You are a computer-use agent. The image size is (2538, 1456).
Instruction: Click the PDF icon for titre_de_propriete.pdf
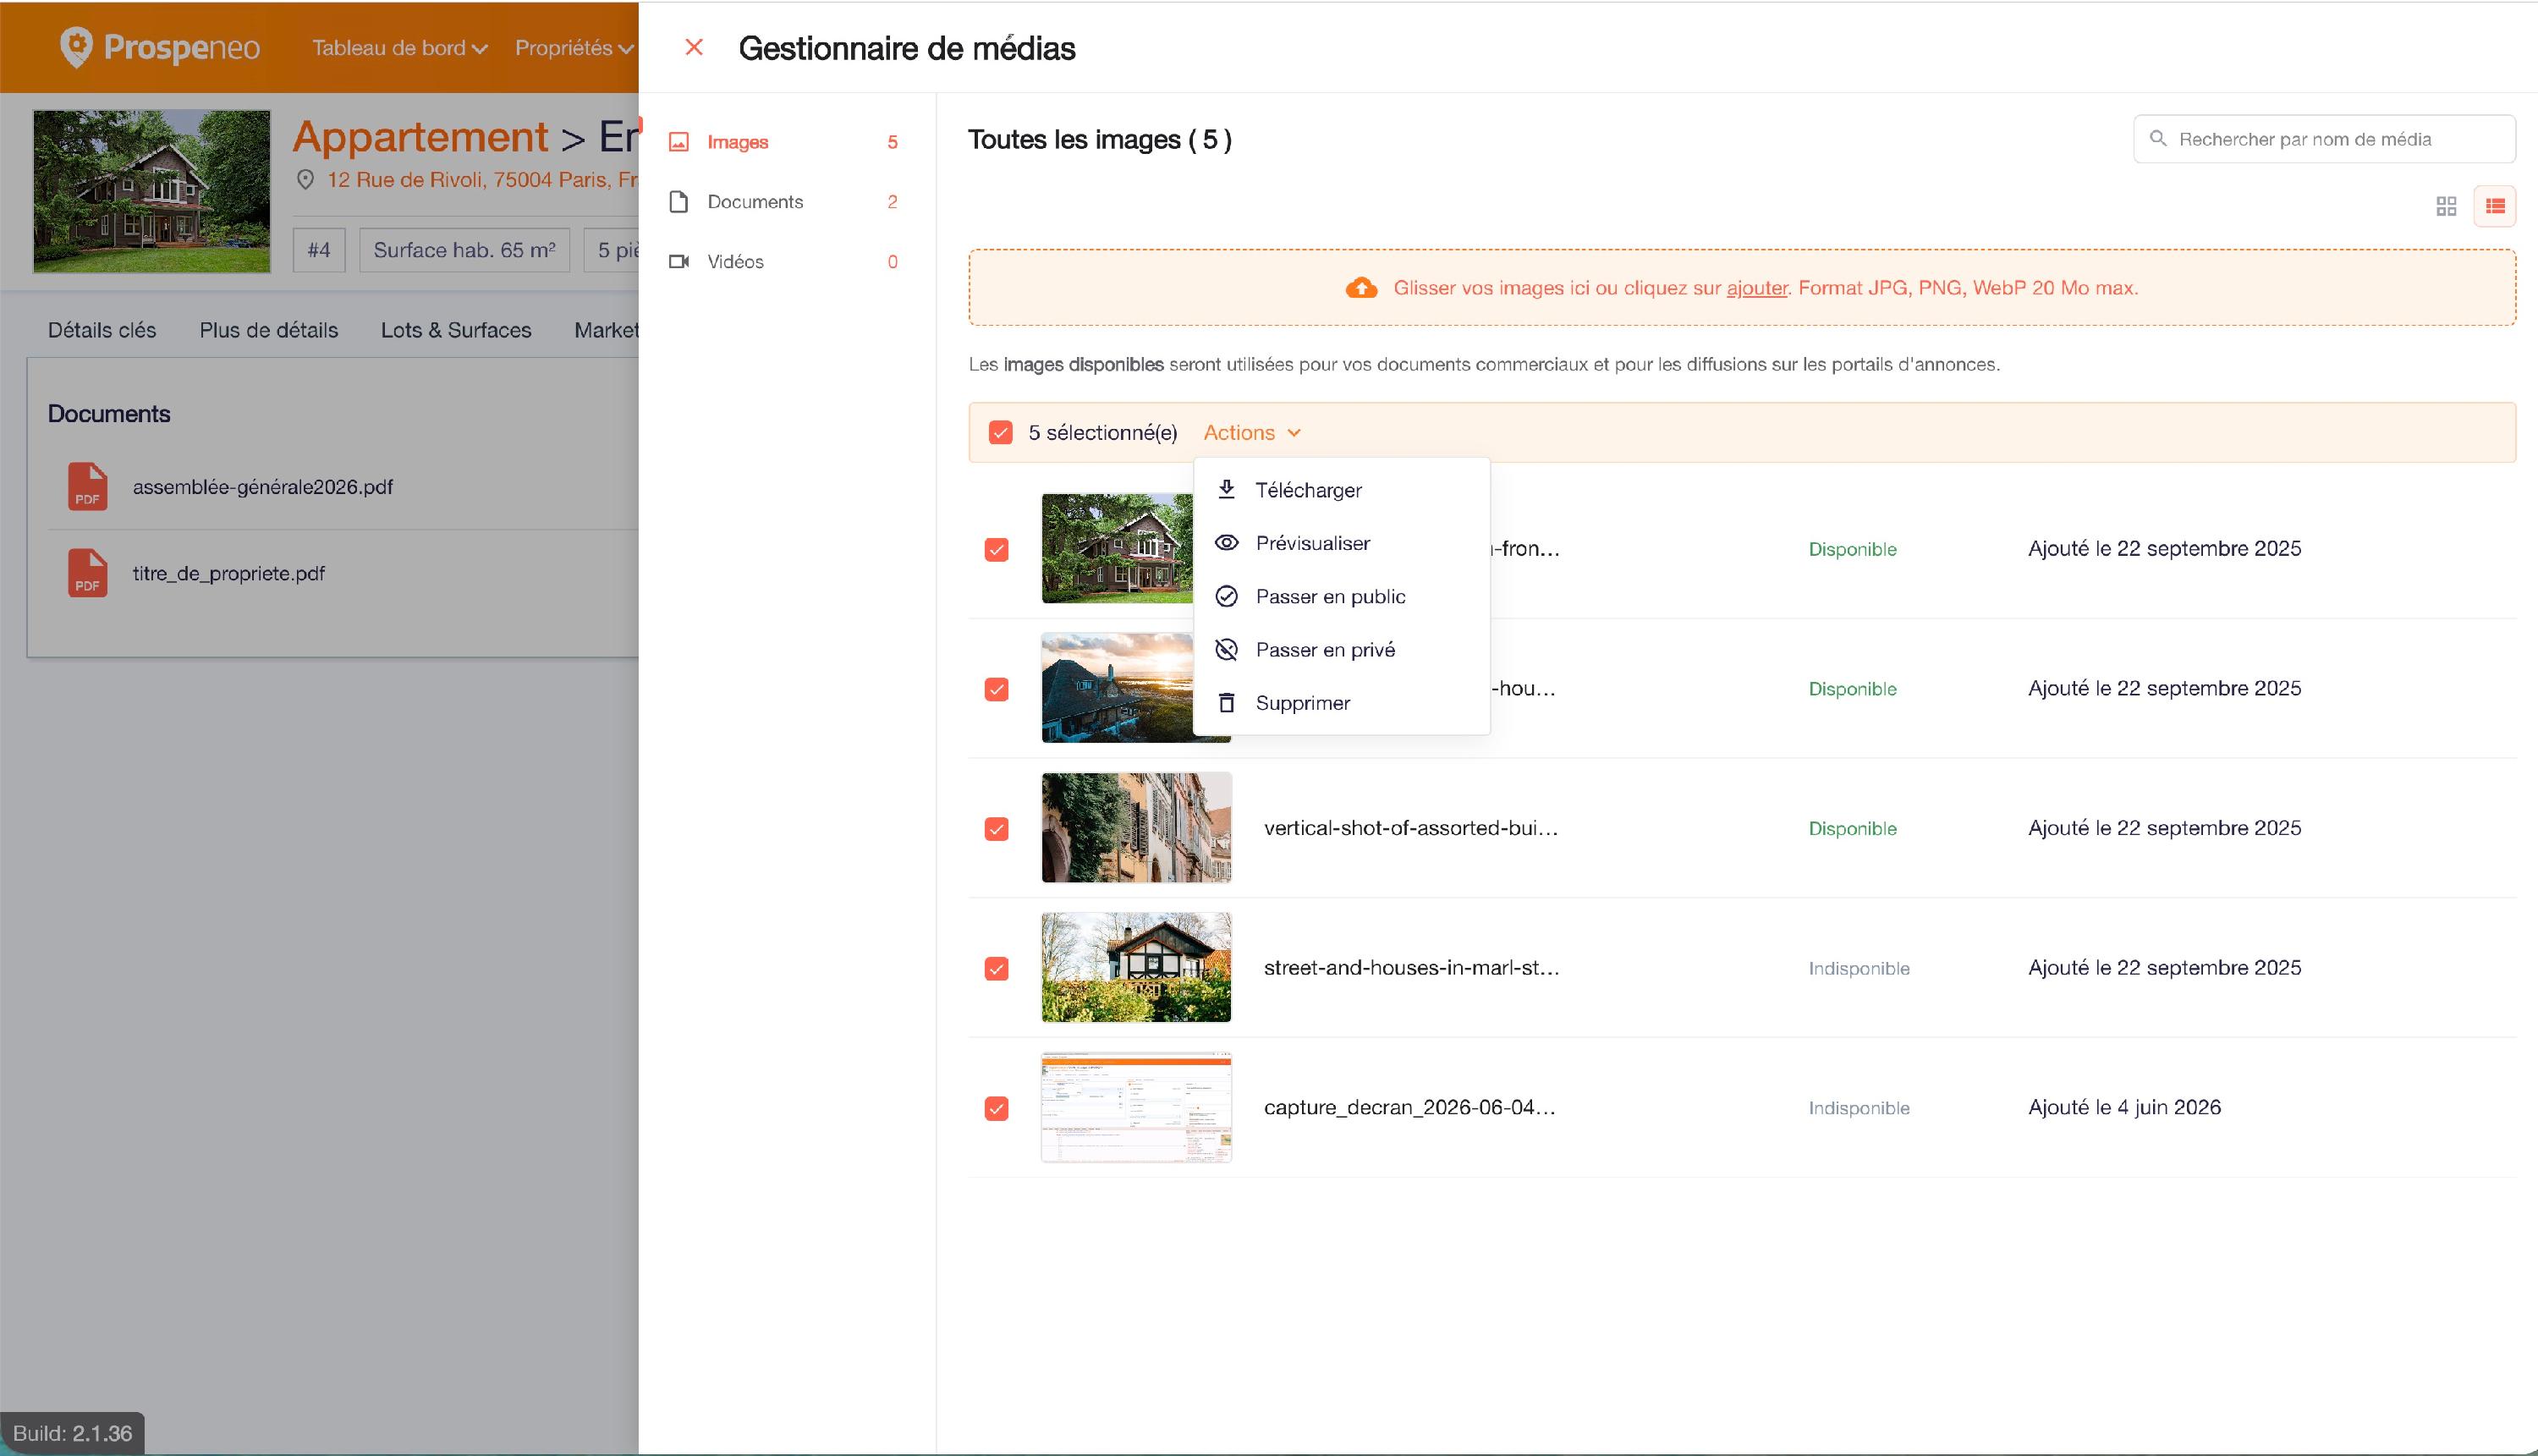(x=88, y=573)
